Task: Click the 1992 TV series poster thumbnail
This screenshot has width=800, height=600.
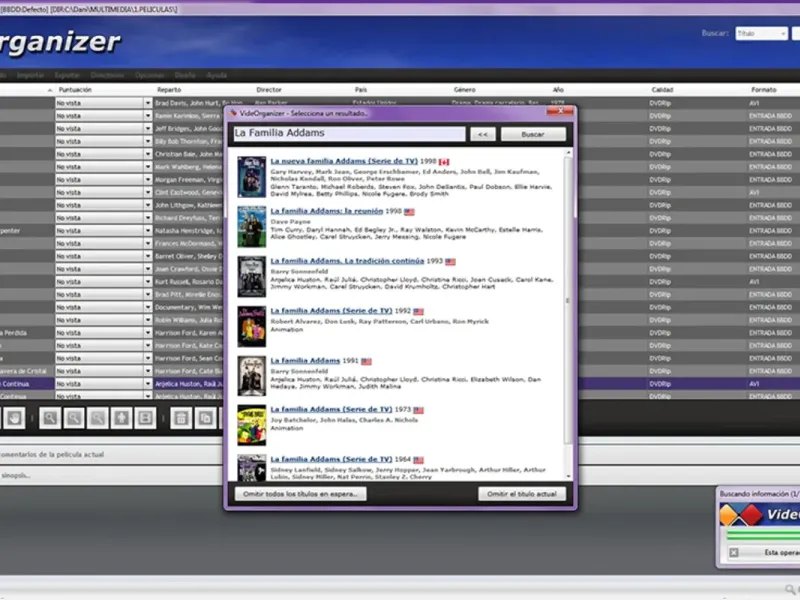Action: pyautogui.click(x=252, y=327)
